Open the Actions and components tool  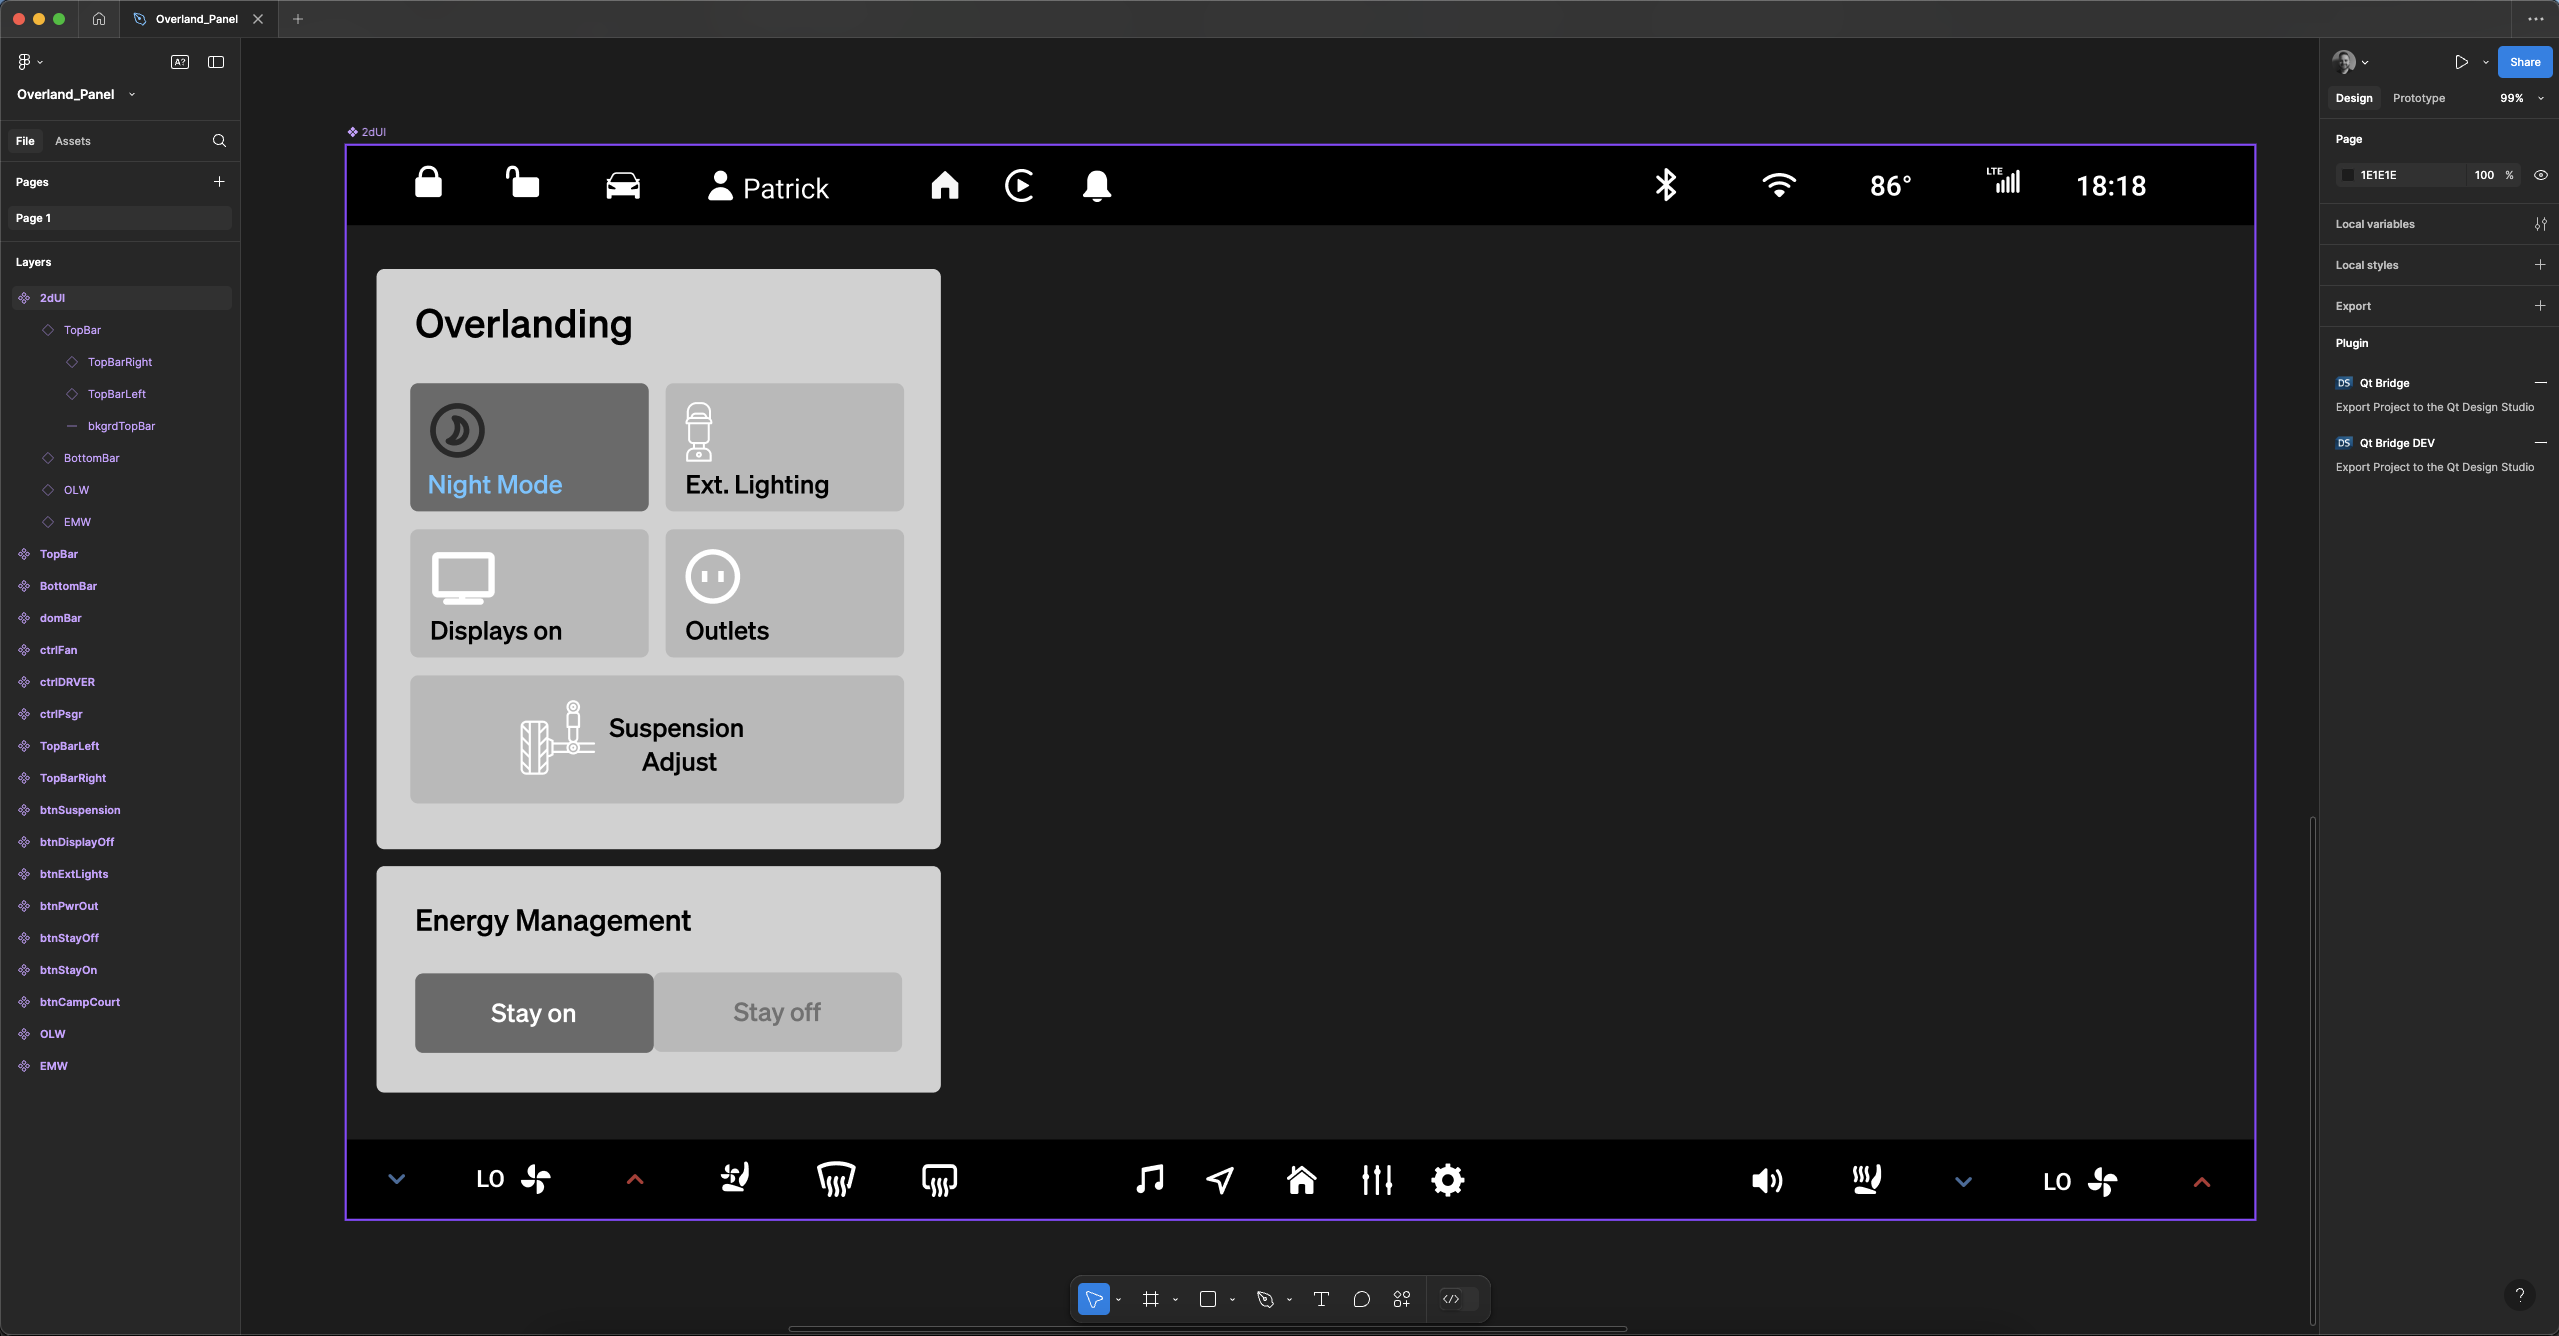pyautogui.click(x=1402, y=1299)
